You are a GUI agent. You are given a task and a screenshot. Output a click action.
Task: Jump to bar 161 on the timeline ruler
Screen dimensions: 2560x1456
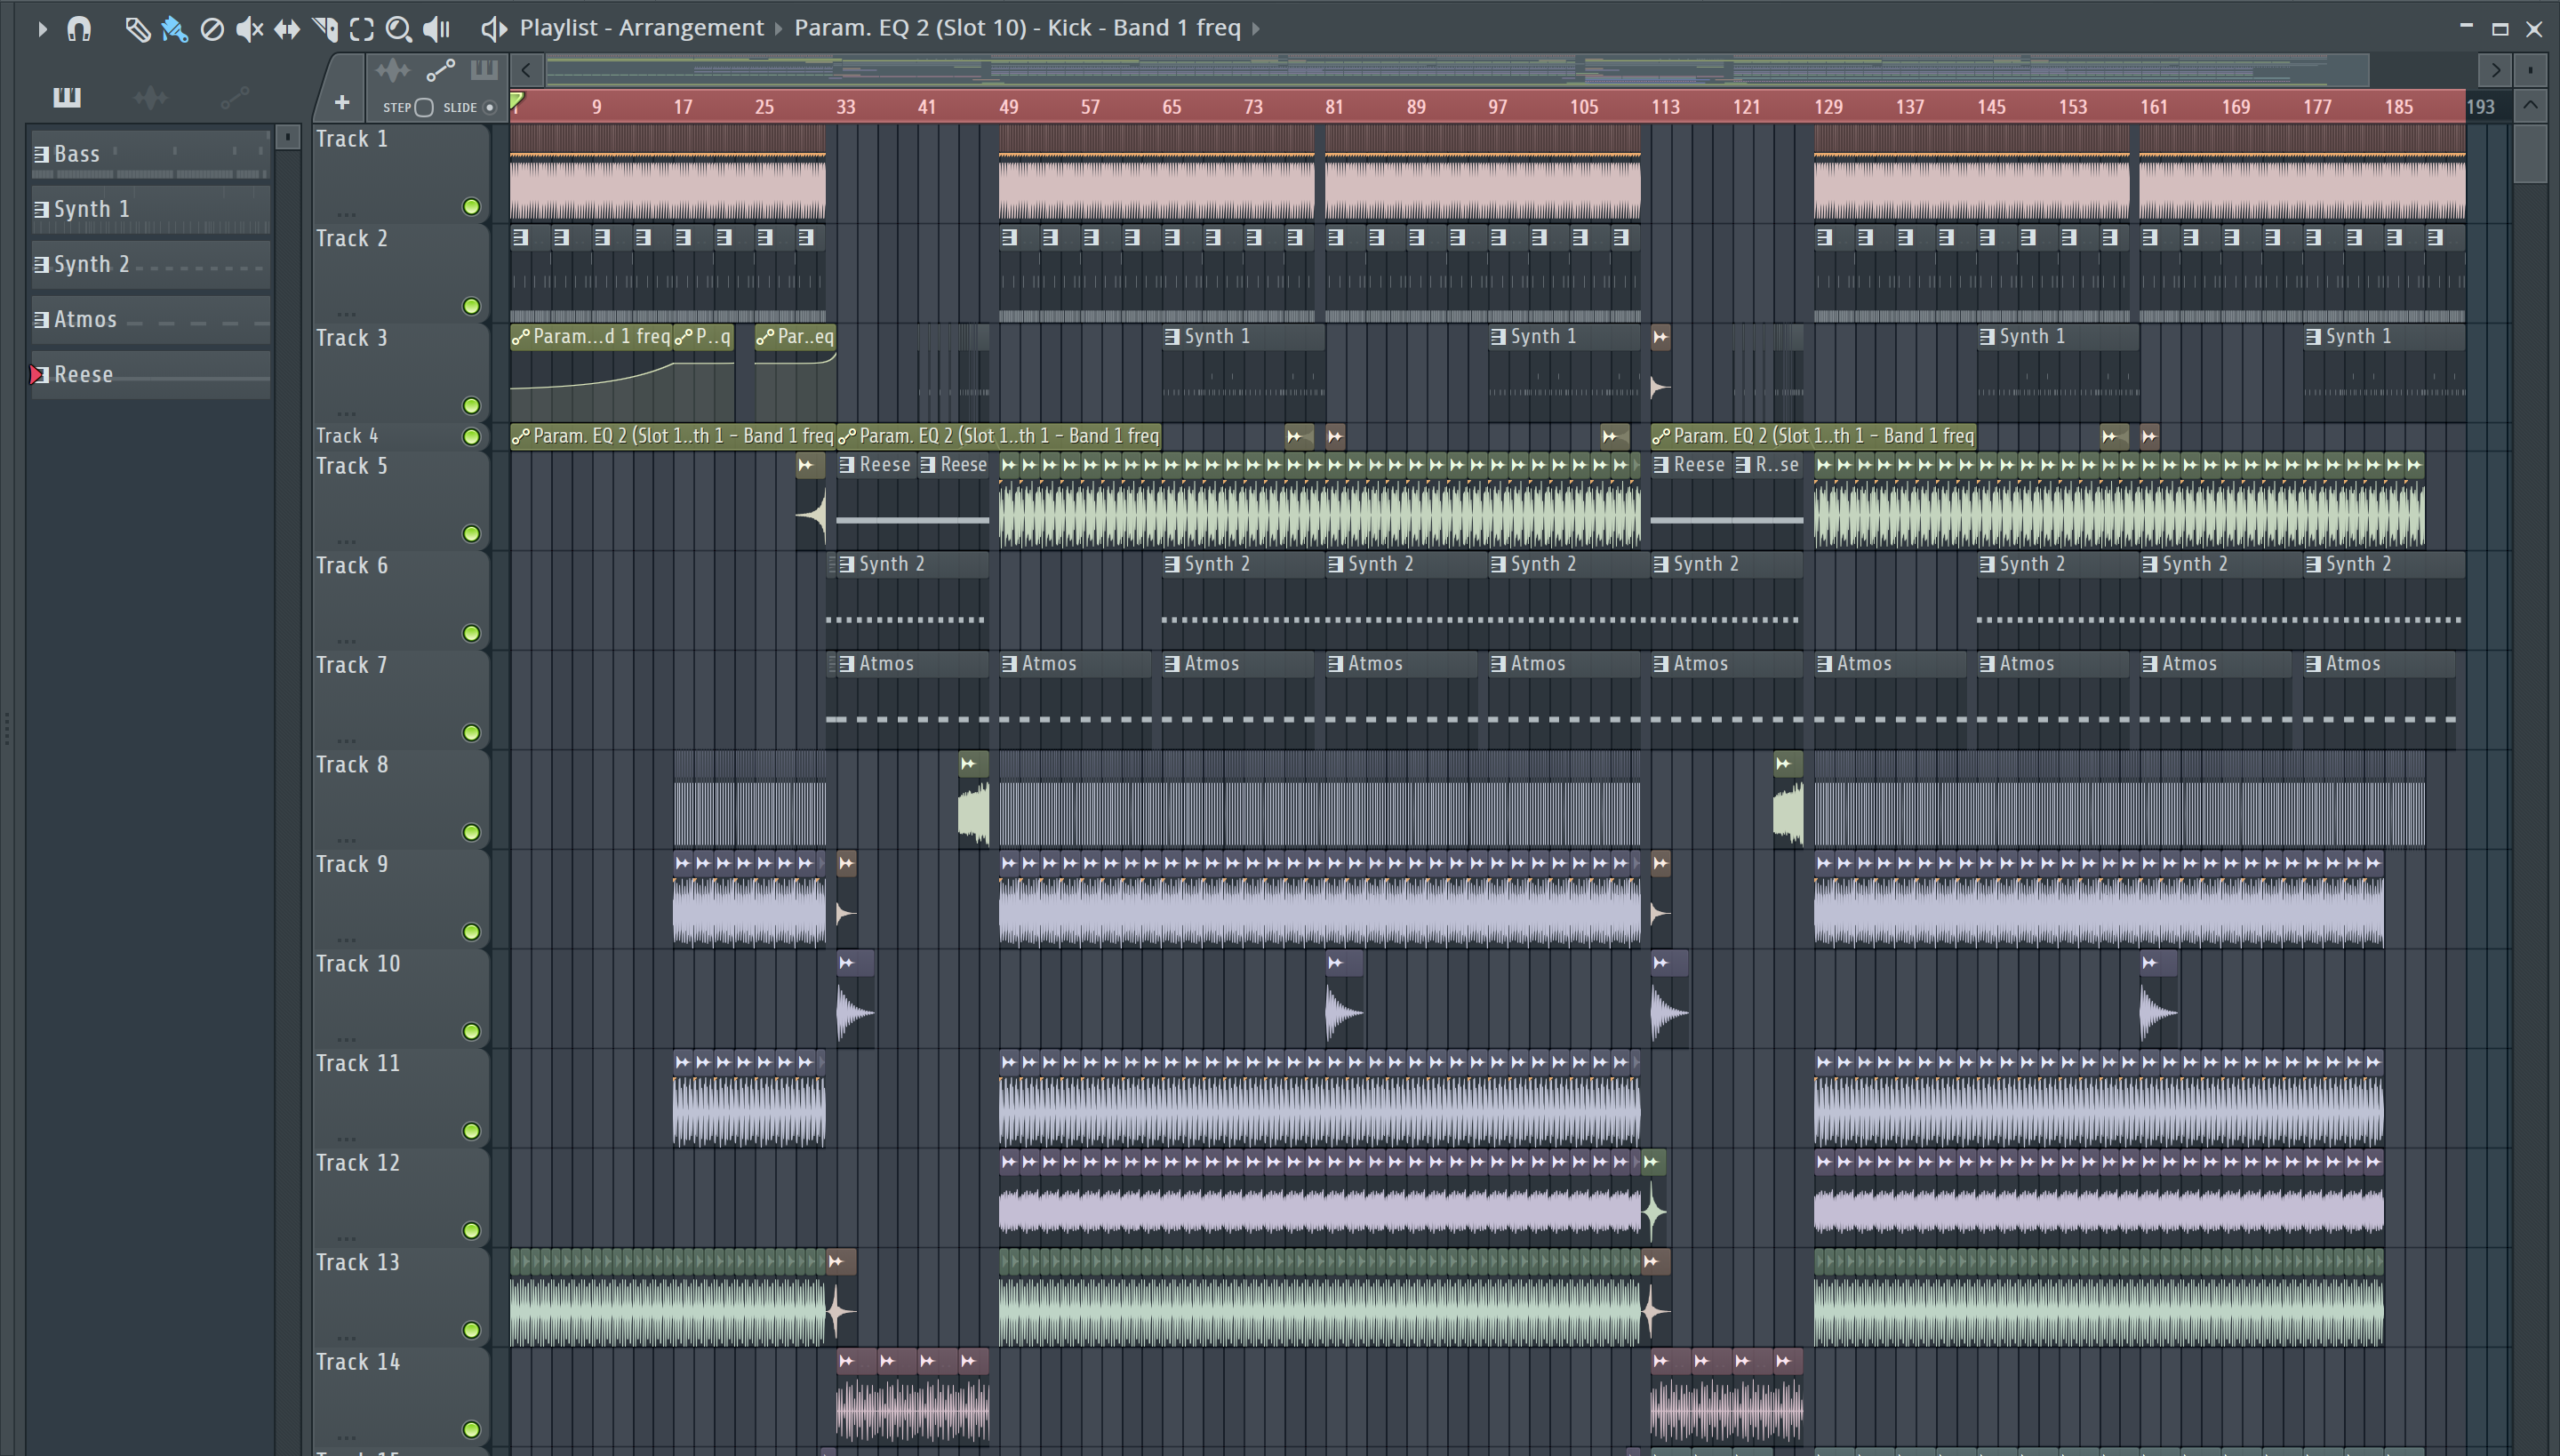2154,107
